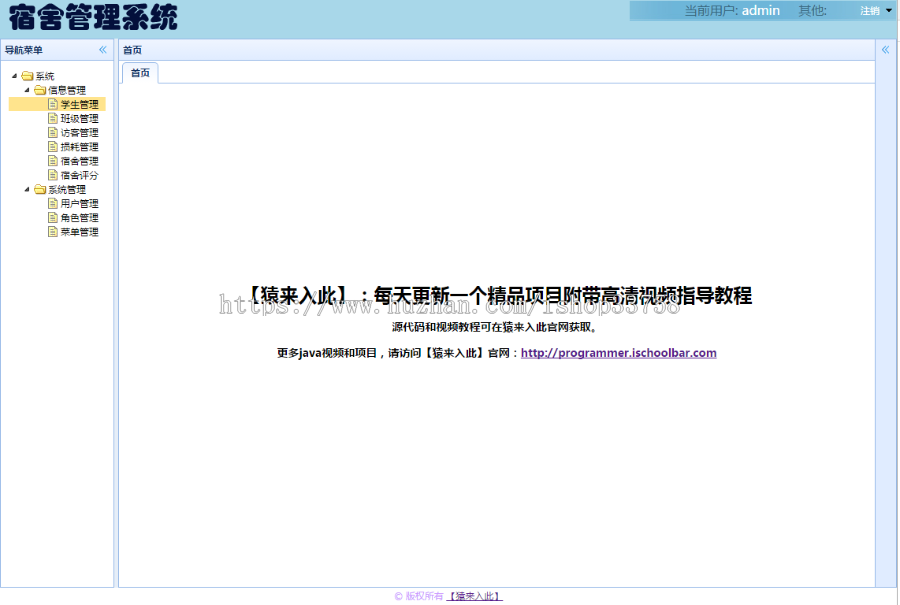This screenshot has width=900, height=605.
Task: Switch to the 首页 tab
Action: tap(140, 72)
